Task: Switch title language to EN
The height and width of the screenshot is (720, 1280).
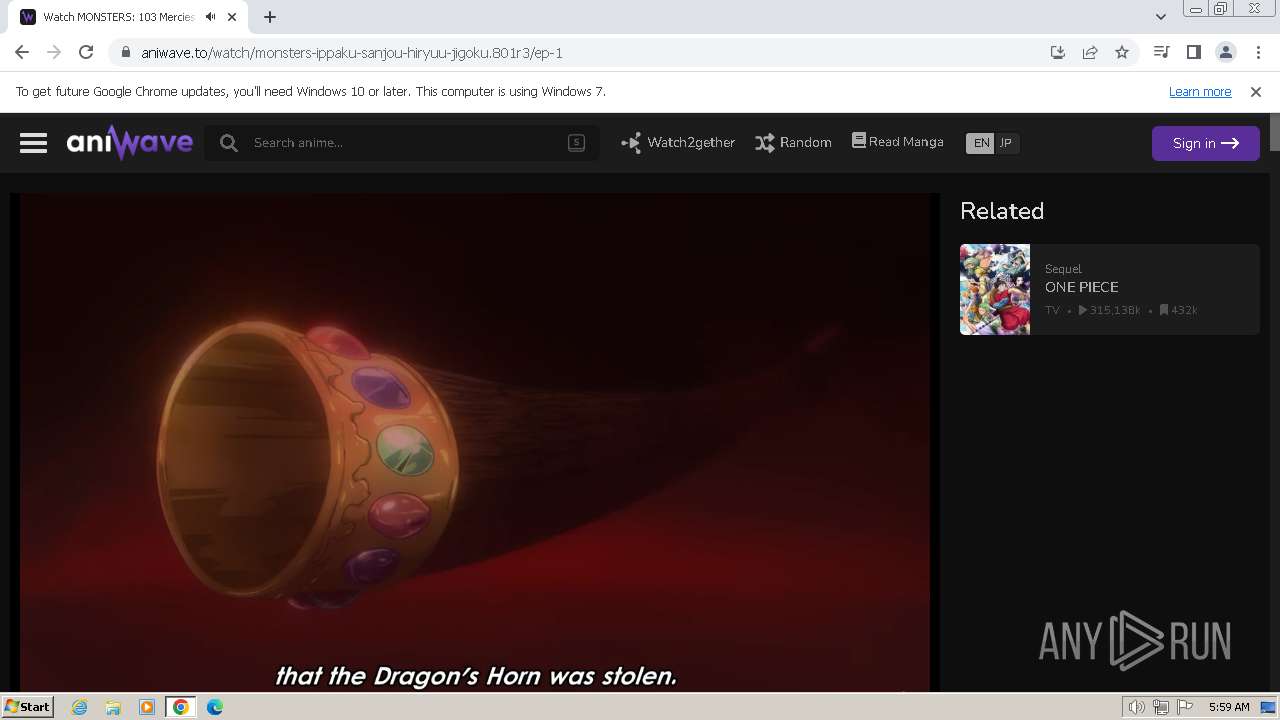Action: [x=981, y=143]
